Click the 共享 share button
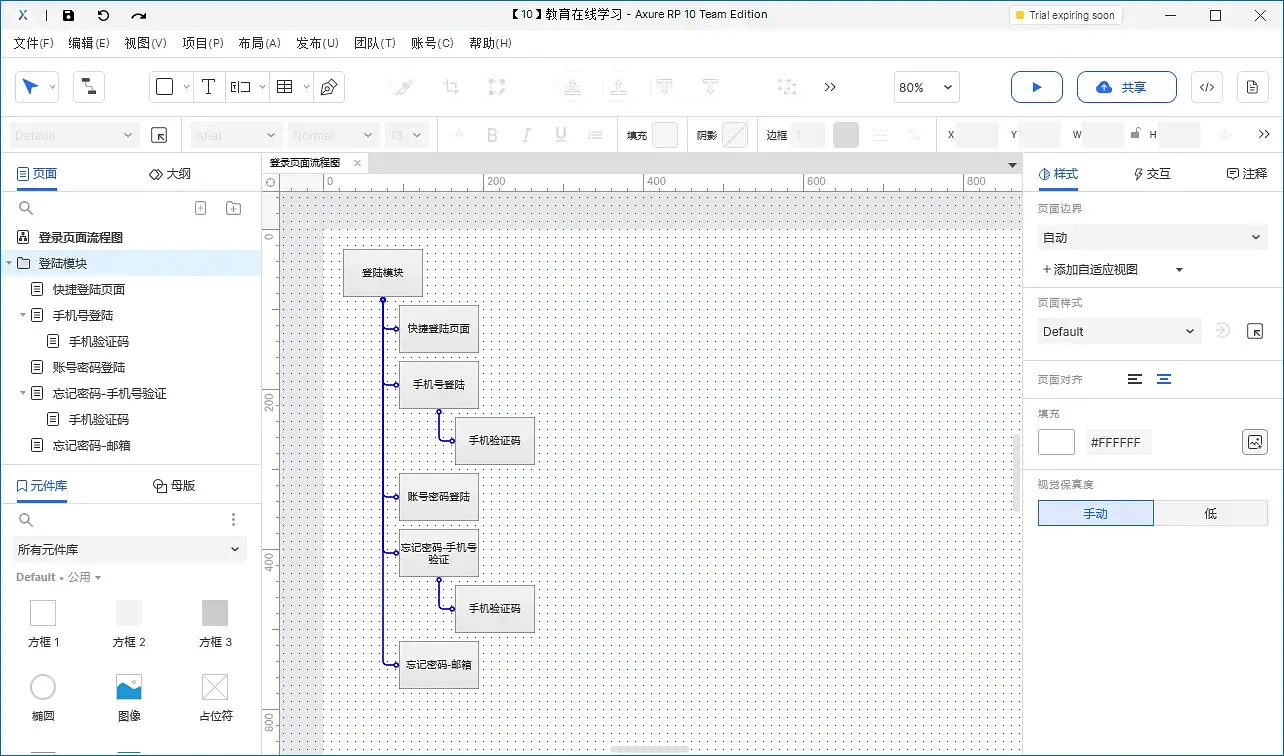This screenshot has width=1284, height=756. pyautogui.click(x=1120, y=87)
